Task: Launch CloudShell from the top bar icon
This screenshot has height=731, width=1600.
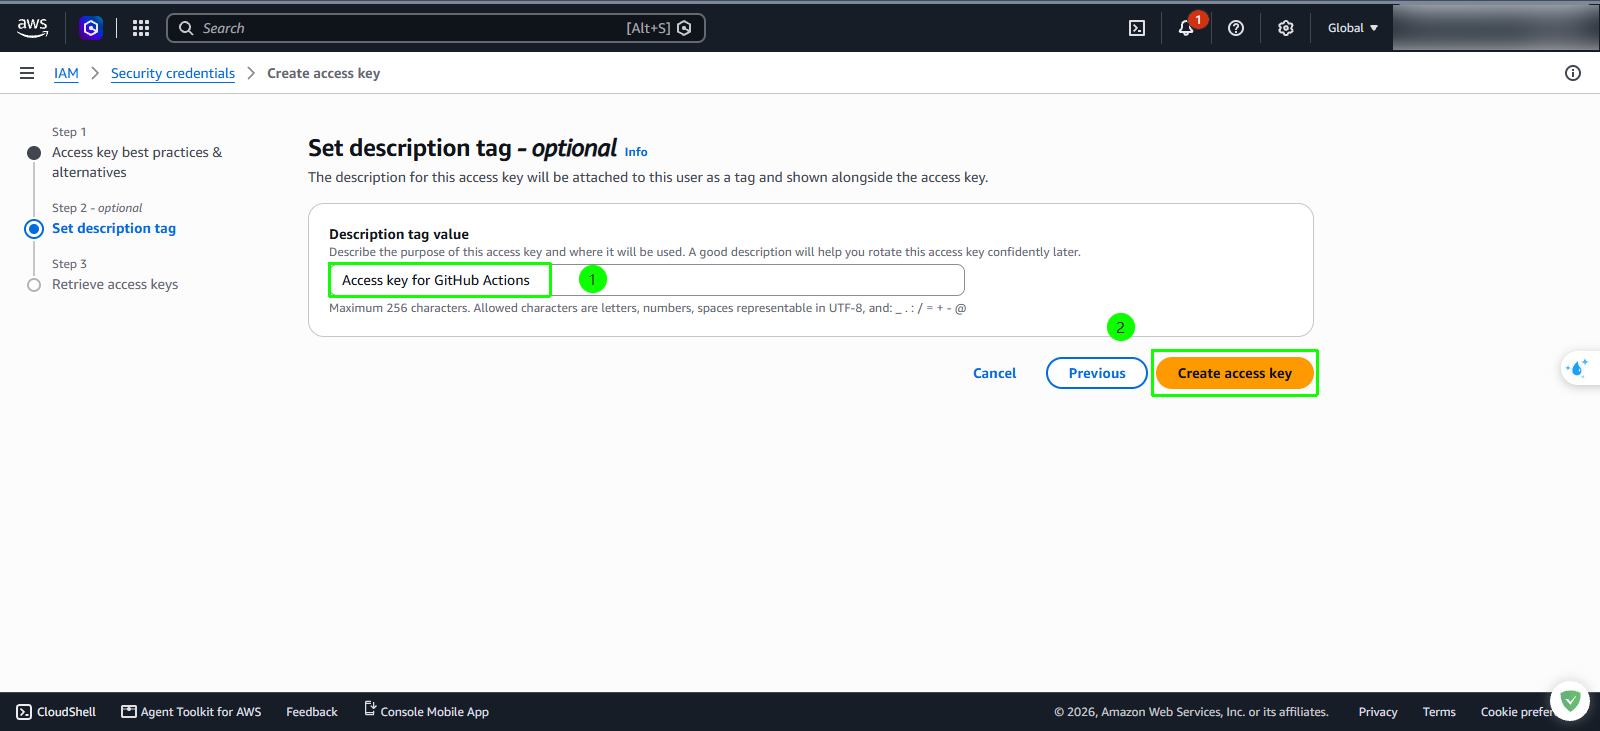Action: point(1137,28)
